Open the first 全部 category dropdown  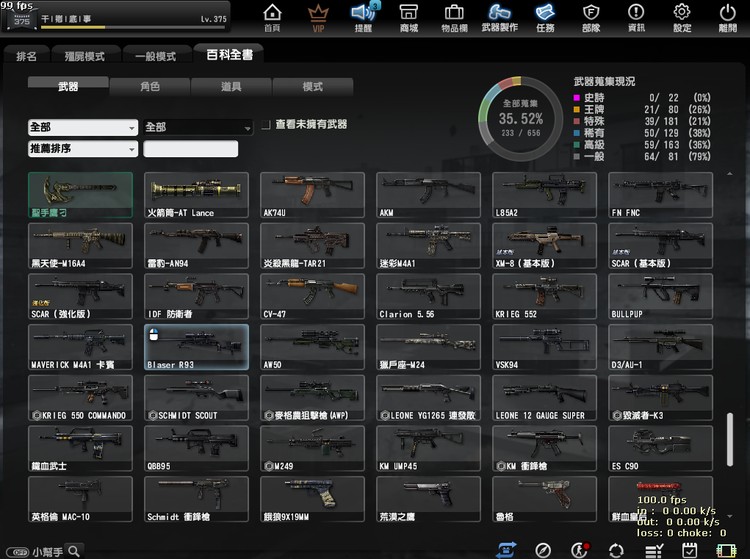tap(83, 127)
